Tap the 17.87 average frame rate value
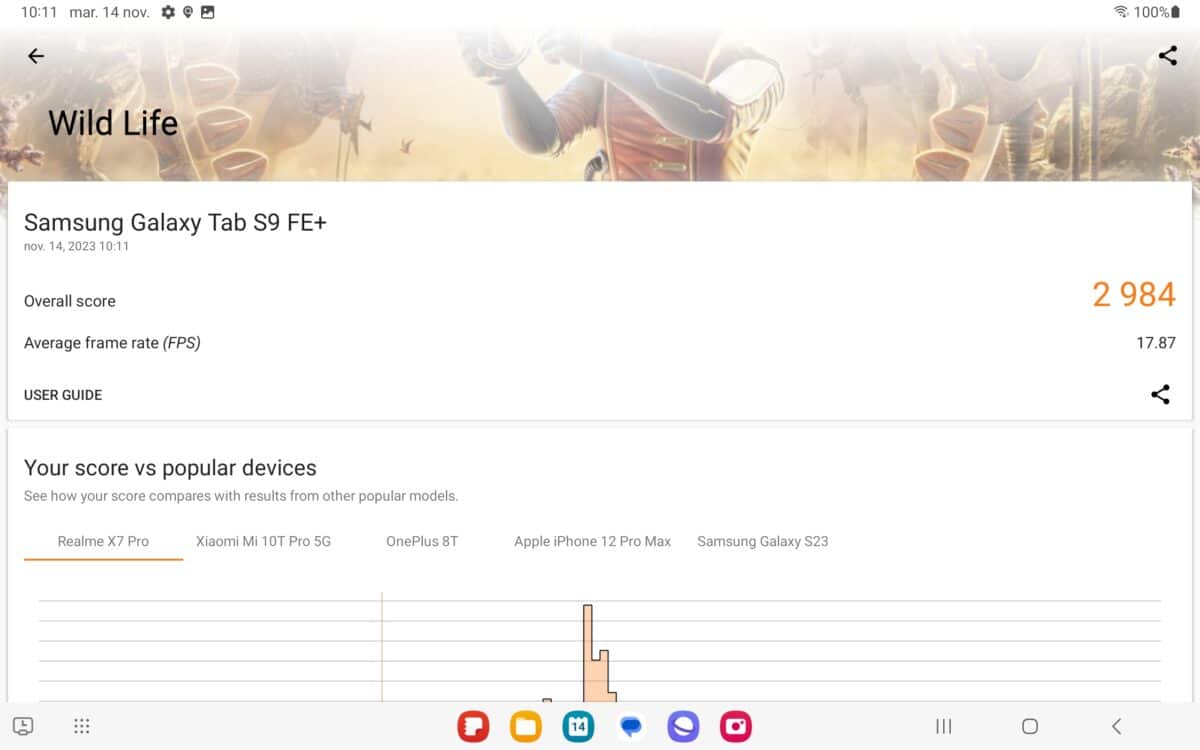 click(1156, 342)
